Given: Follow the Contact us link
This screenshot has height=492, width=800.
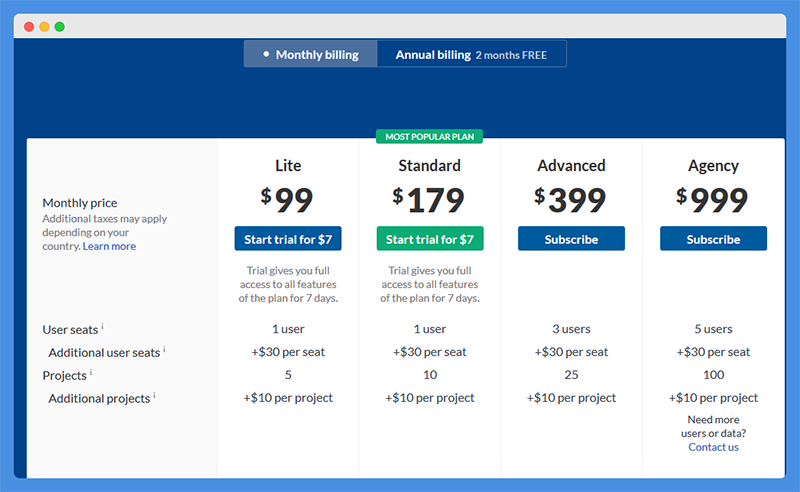Looking at the screenshot, I should [713, 447].
